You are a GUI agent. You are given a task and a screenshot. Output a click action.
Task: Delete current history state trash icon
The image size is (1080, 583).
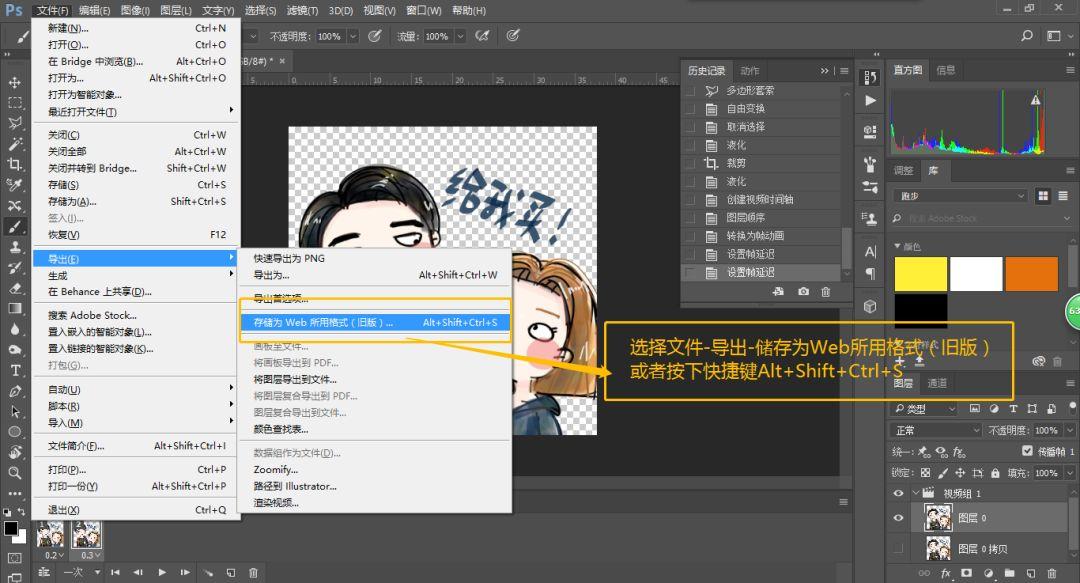[x=826, y=292]
